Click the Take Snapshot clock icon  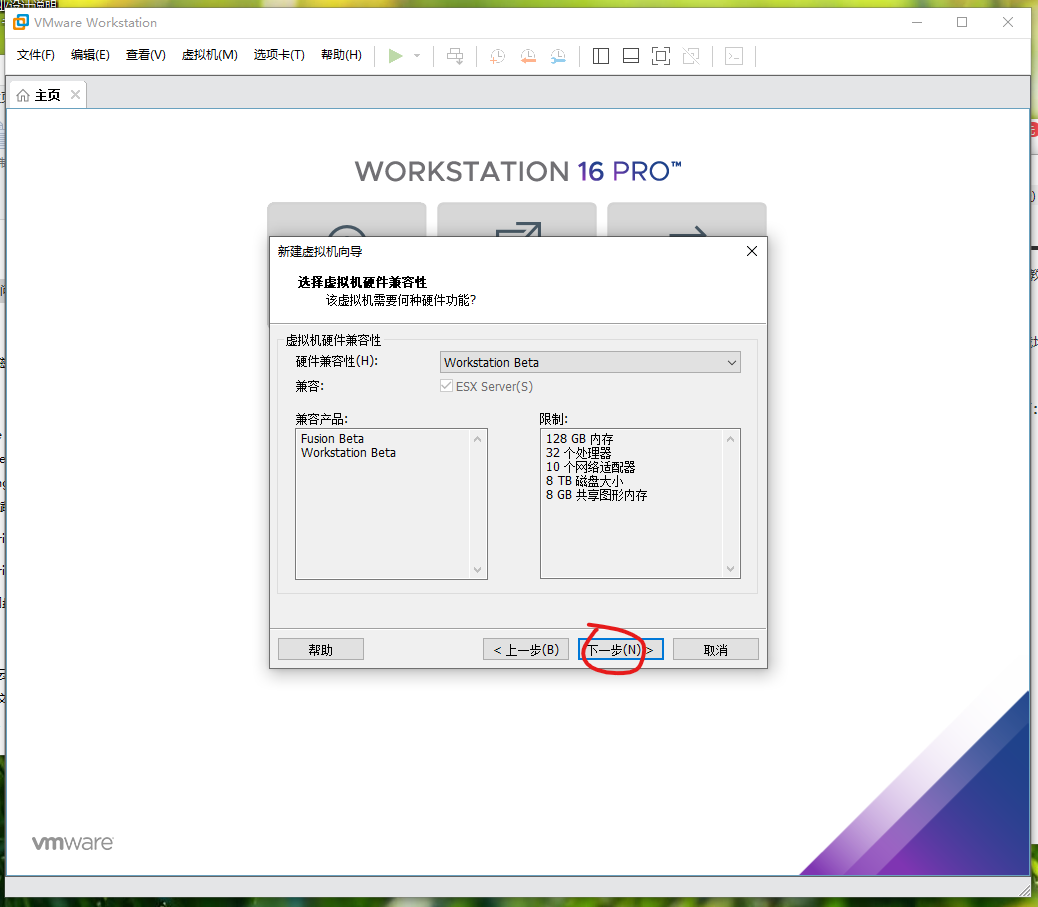(x=497, y=56)
